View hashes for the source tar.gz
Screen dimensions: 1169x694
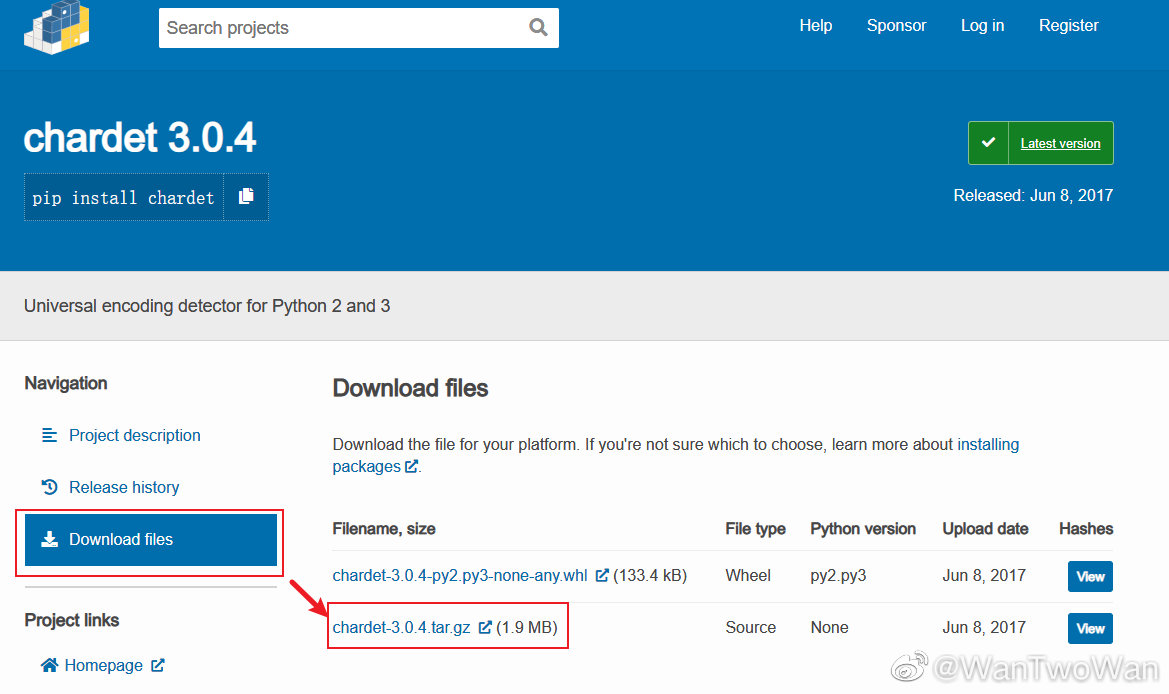click(1090, 628)
